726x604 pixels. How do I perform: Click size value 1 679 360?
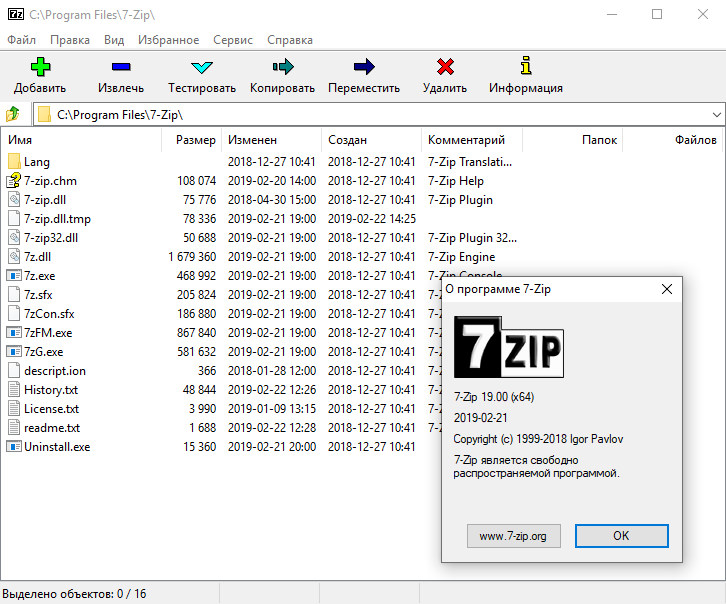pos(192,257)
